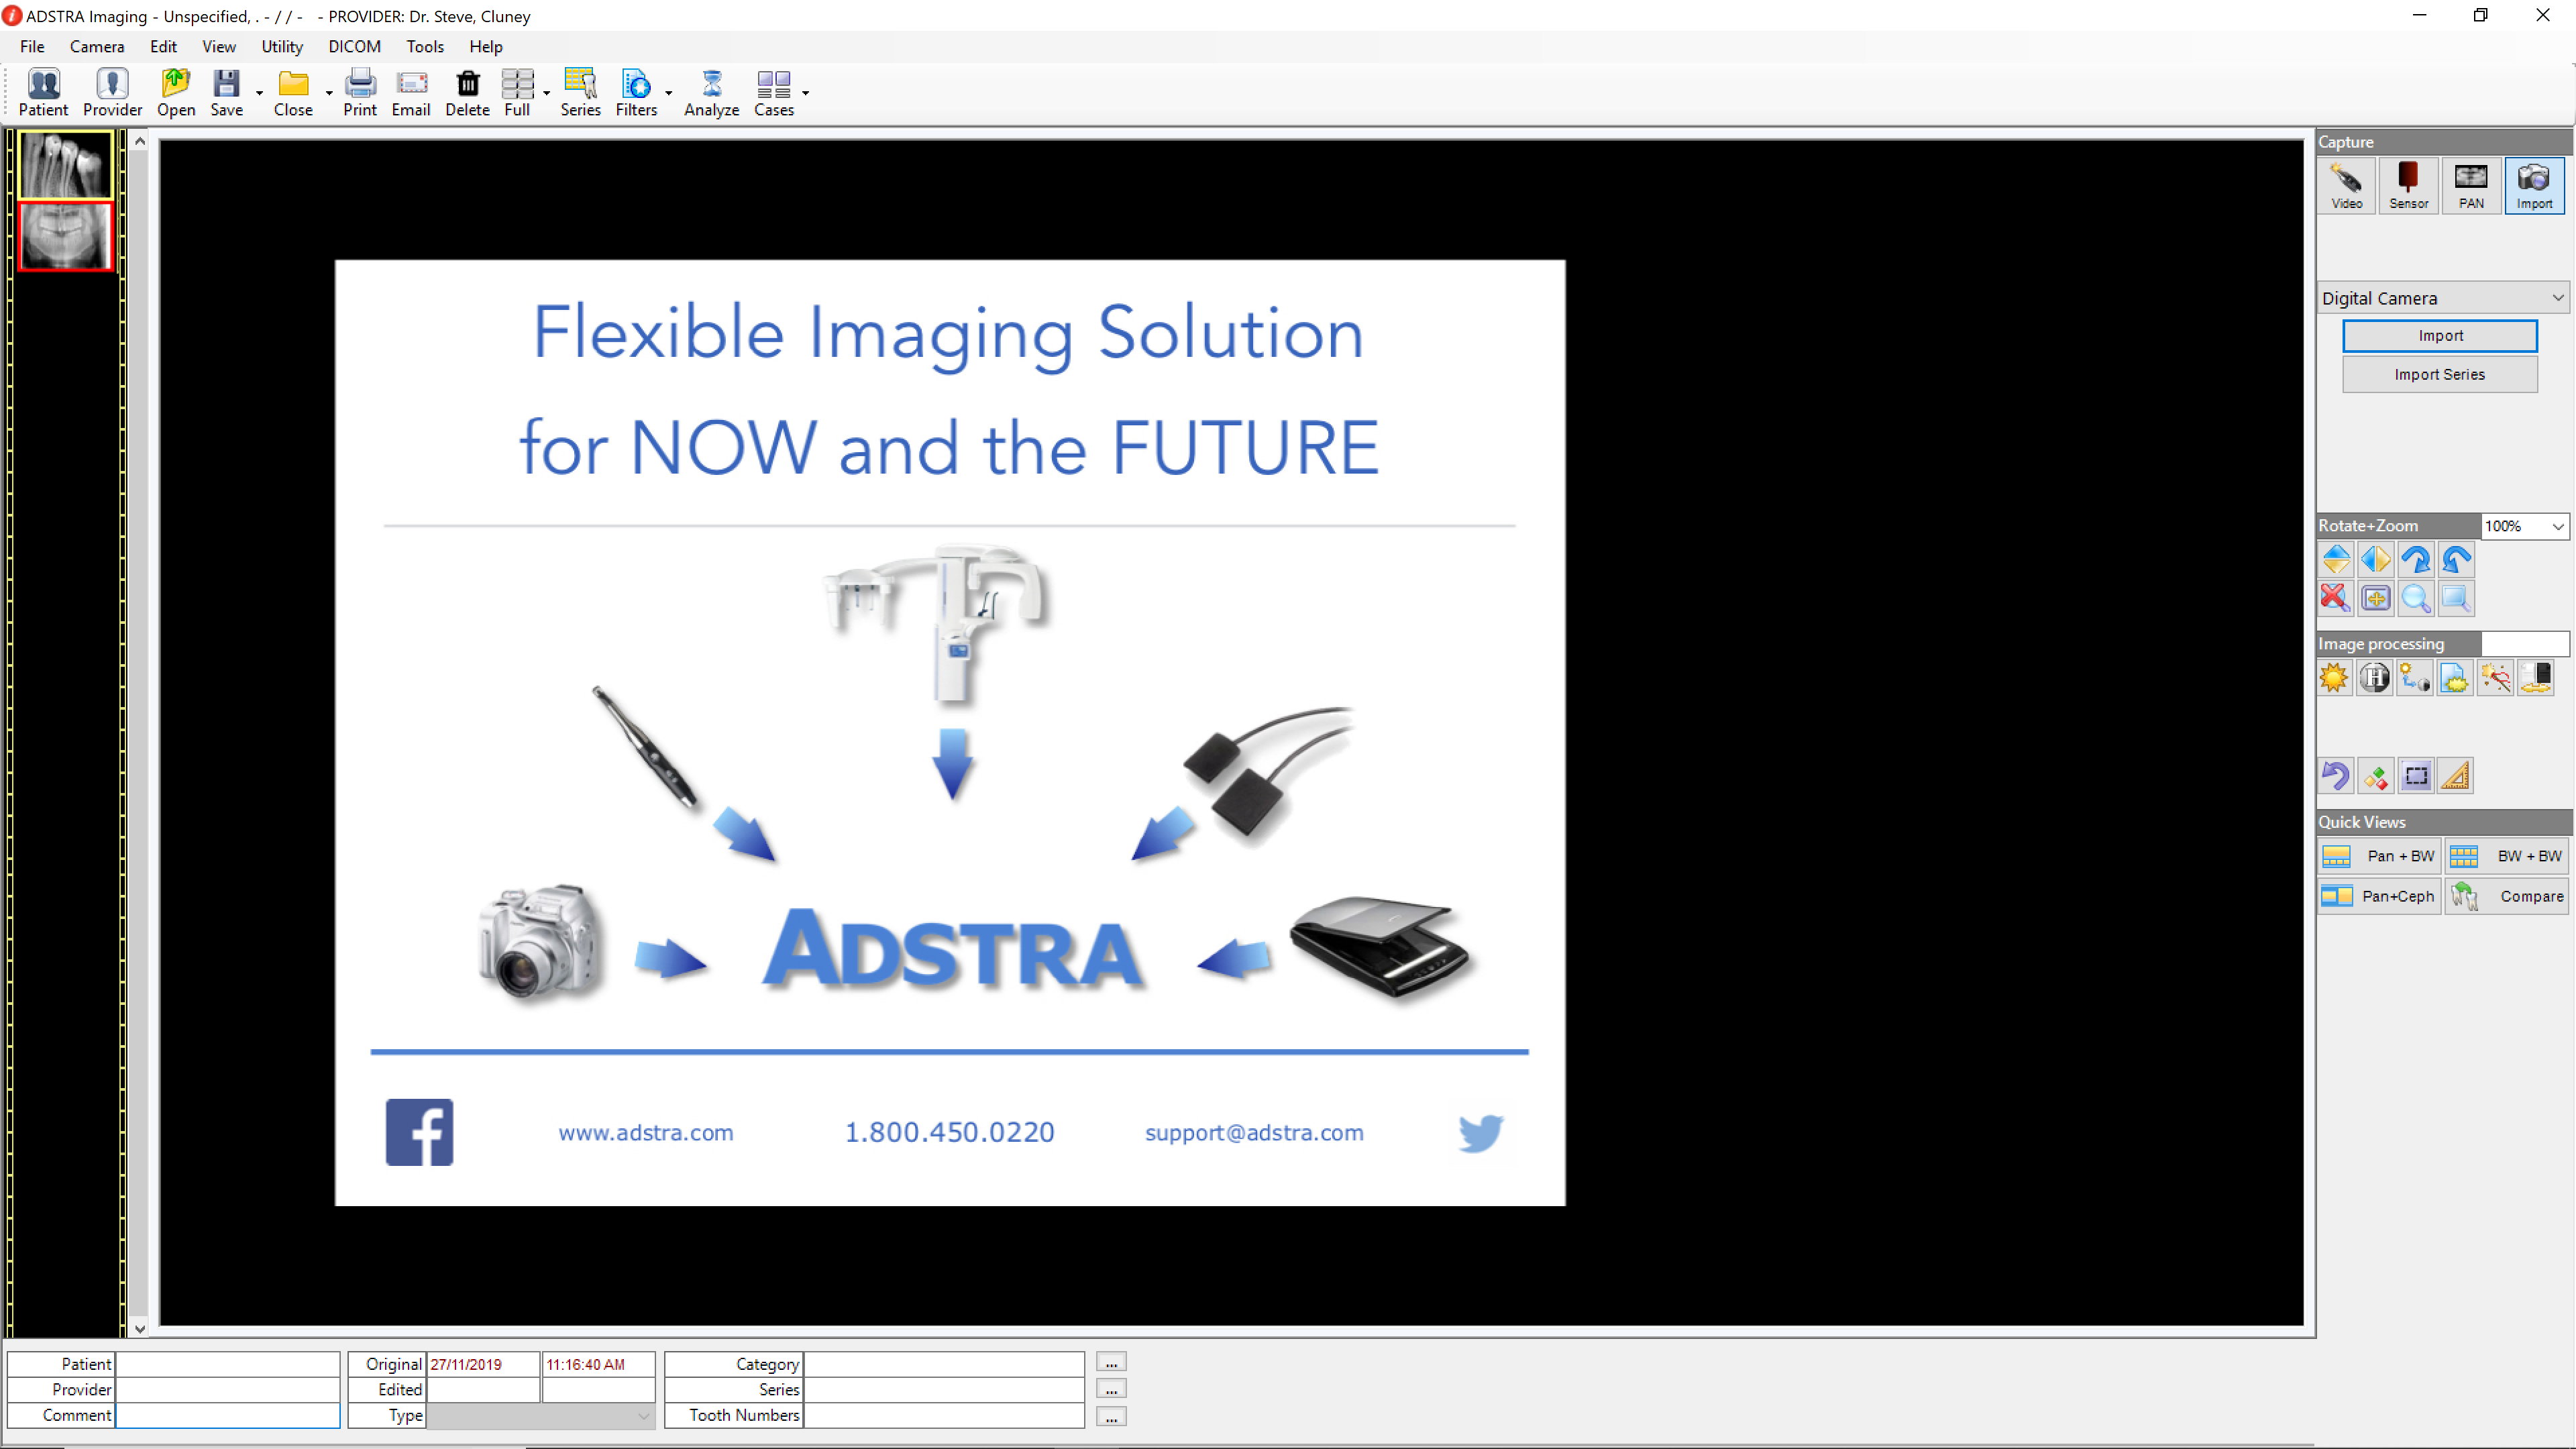This screenshot has height=1449, width=2576.
Task: Enable the Import capture mode toggle
Action: click(x=2535, y=185)
